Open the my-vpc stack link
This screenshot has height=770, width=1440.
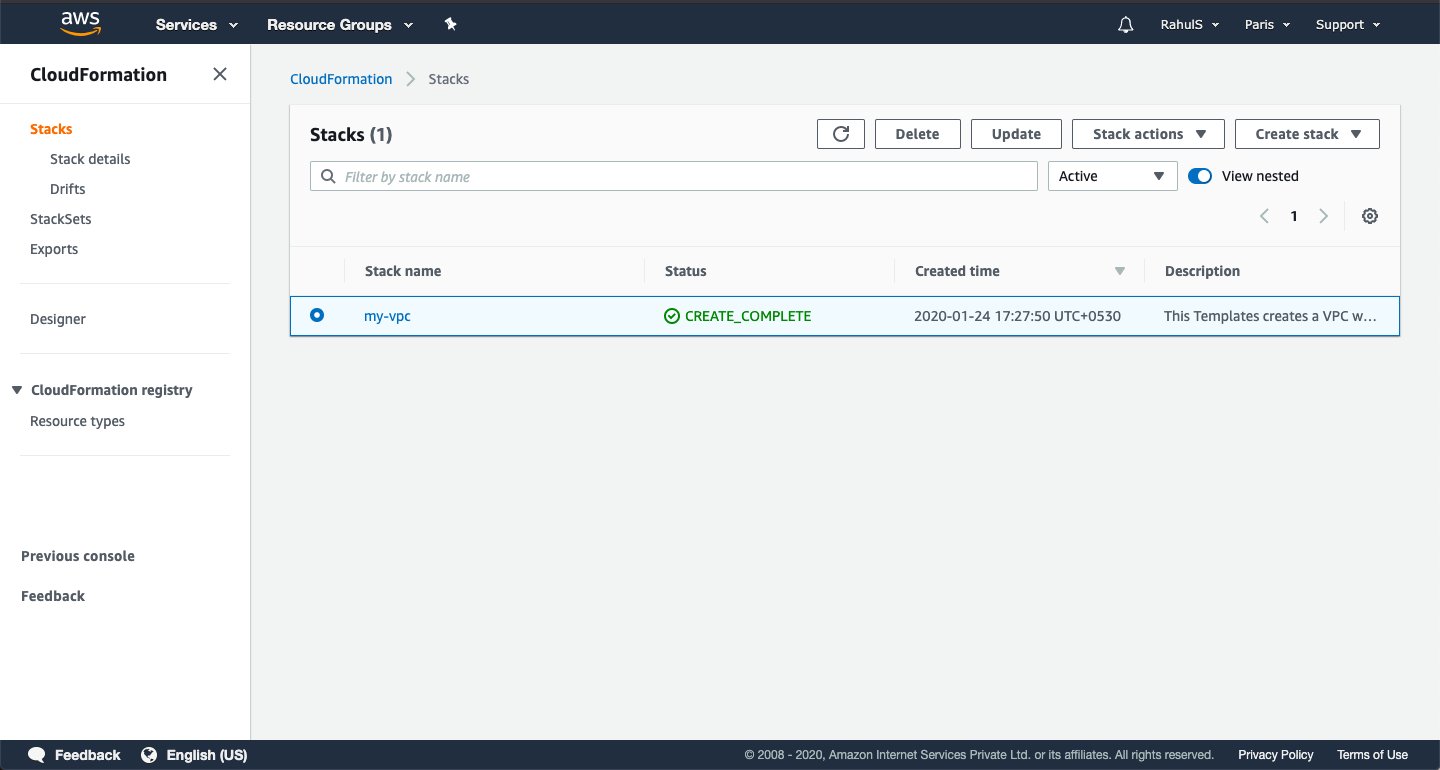click(387, 316)
